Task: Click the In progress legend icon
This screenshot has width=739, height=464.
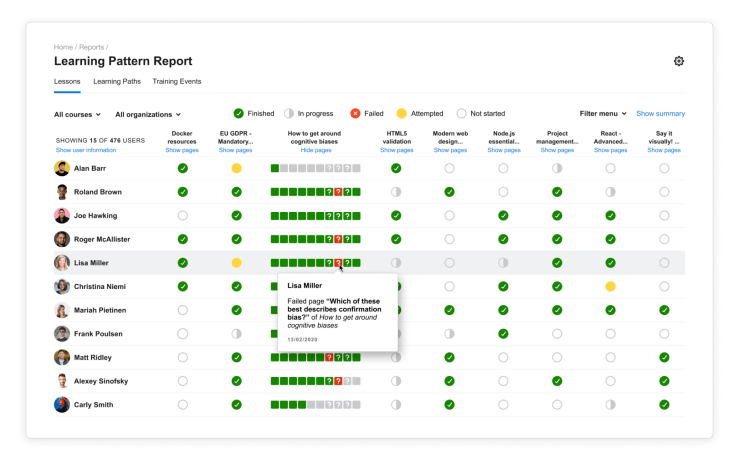Action: [289, 114]
